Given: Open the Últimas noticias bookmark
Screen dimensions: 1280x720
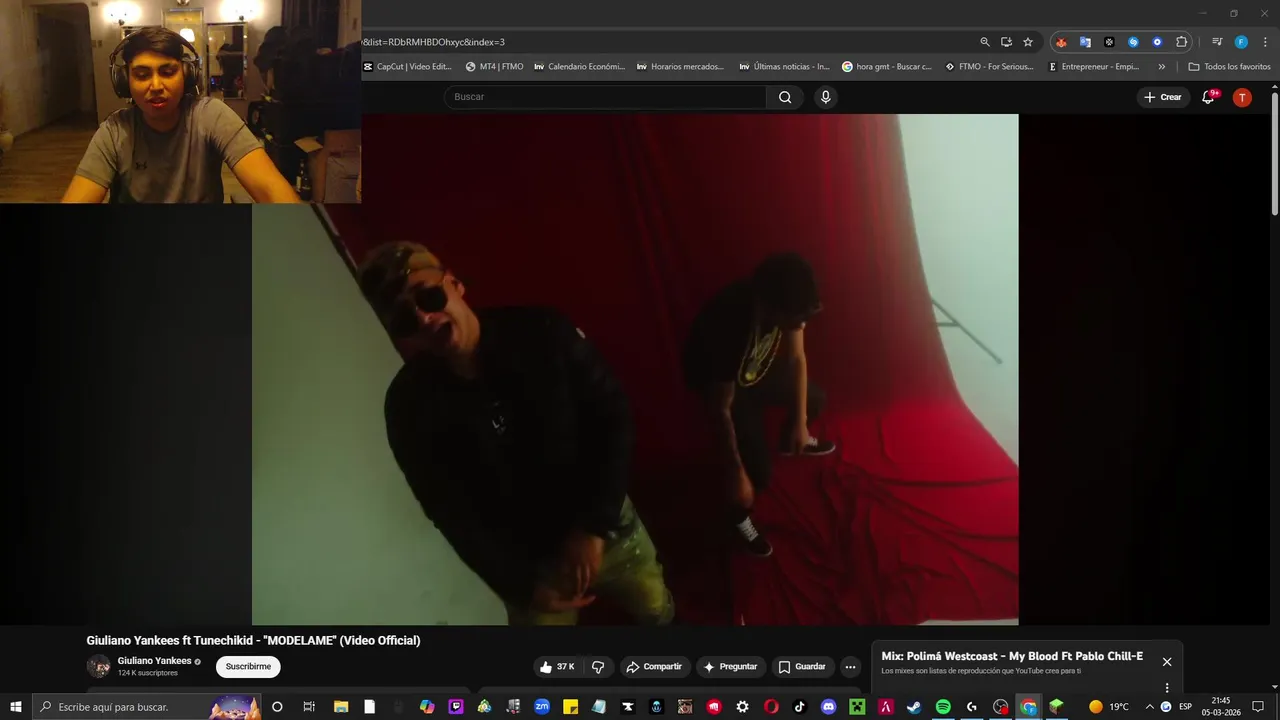Looking at the screenshot, I should pyautogui.click(x=784, y=67).
